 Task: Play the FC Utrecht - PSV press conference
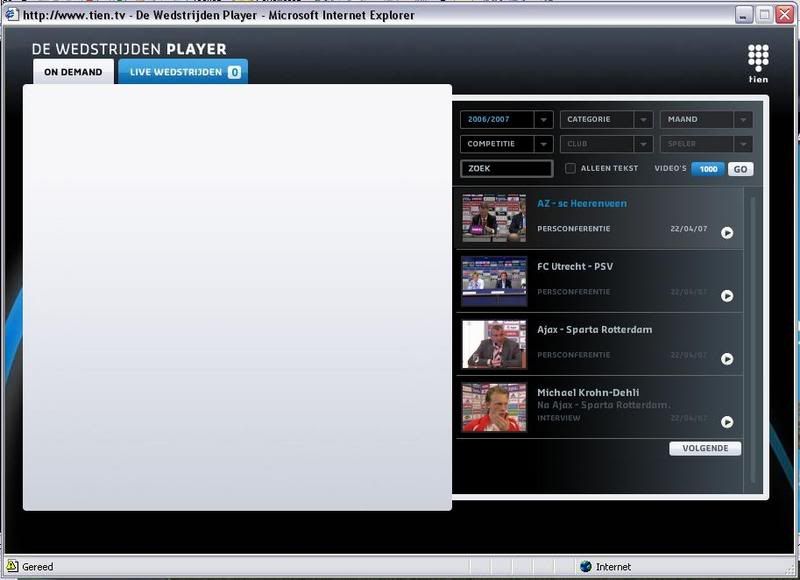tap(727, 296)
